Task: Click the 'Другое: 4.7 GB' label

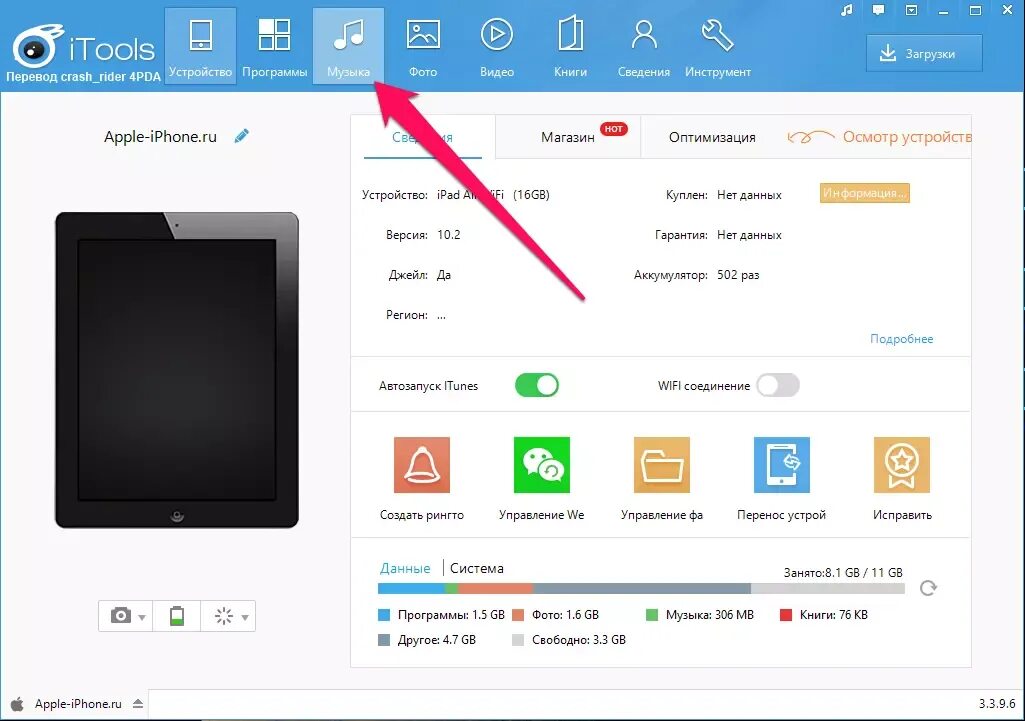Action: [x=437, y=639]
